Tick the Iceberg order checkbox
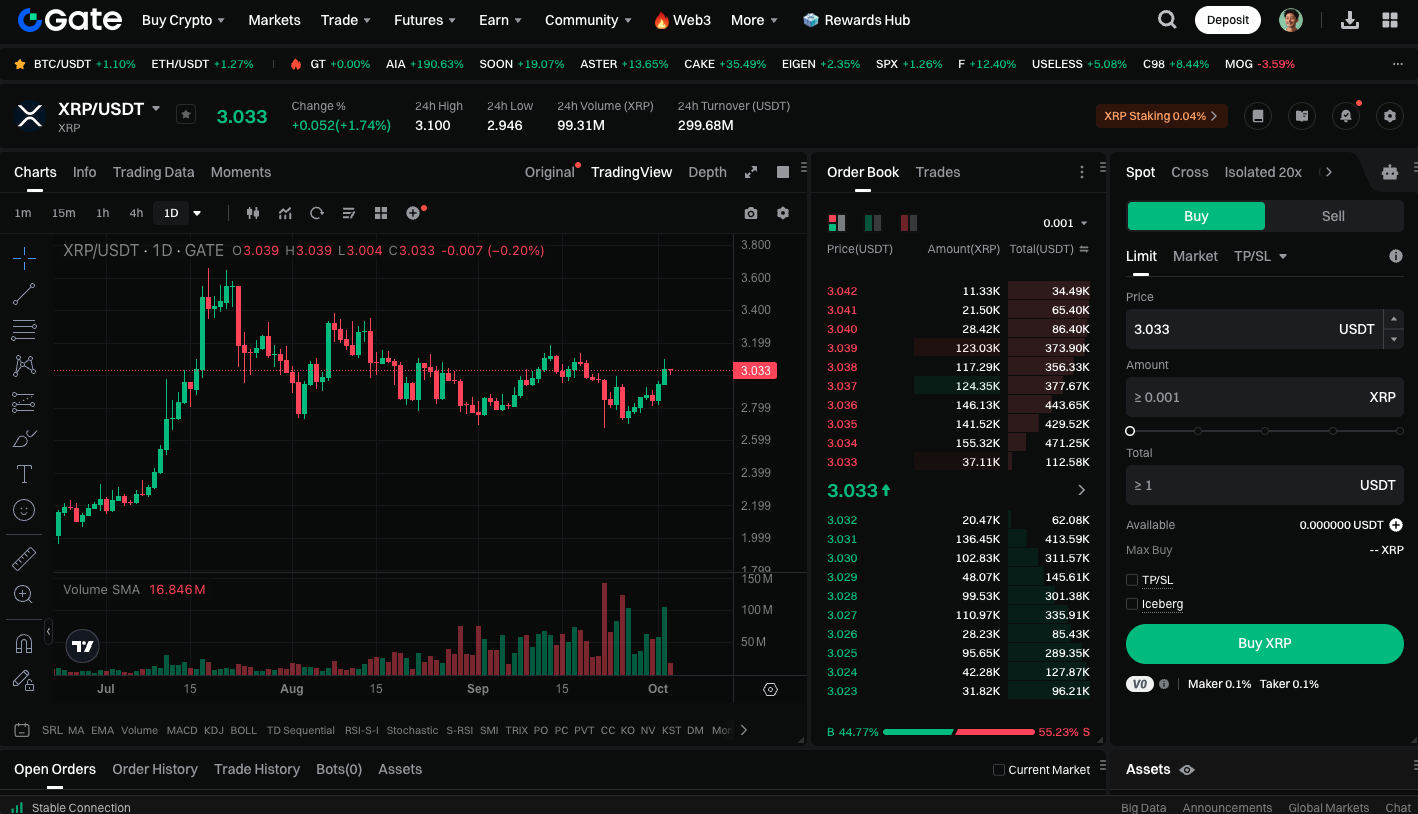Viewport: 1418px width, 814px height. [1132, 604]
